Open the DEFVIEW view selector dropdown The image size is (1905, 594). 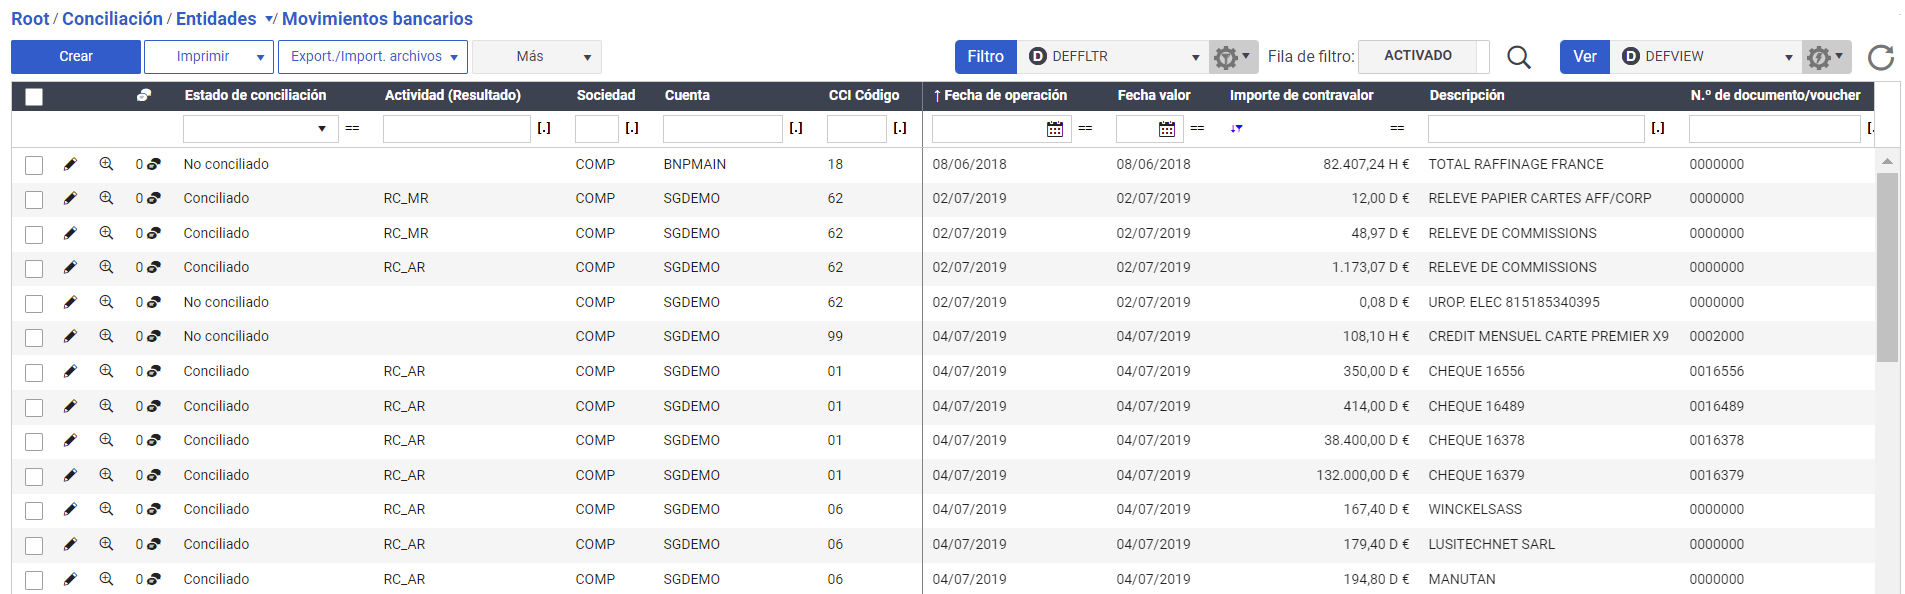(1788, 57)
